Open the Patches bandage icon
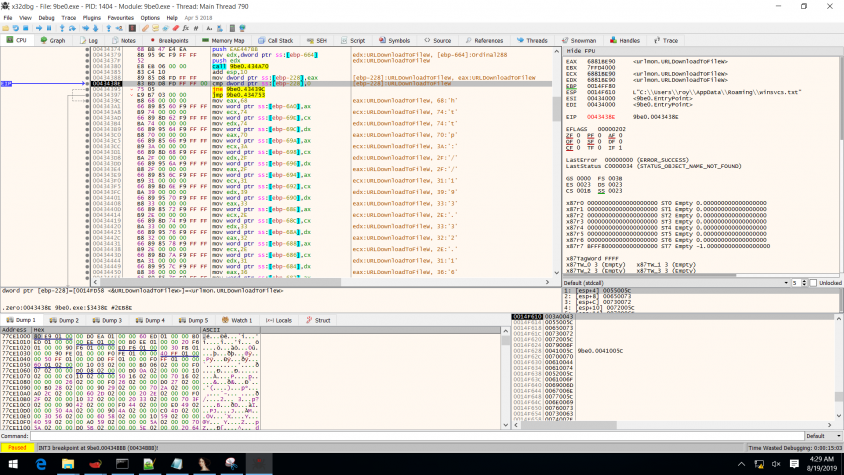Image resolution: width=844 pixels, height=475 pixels. [x=145, y=28]
